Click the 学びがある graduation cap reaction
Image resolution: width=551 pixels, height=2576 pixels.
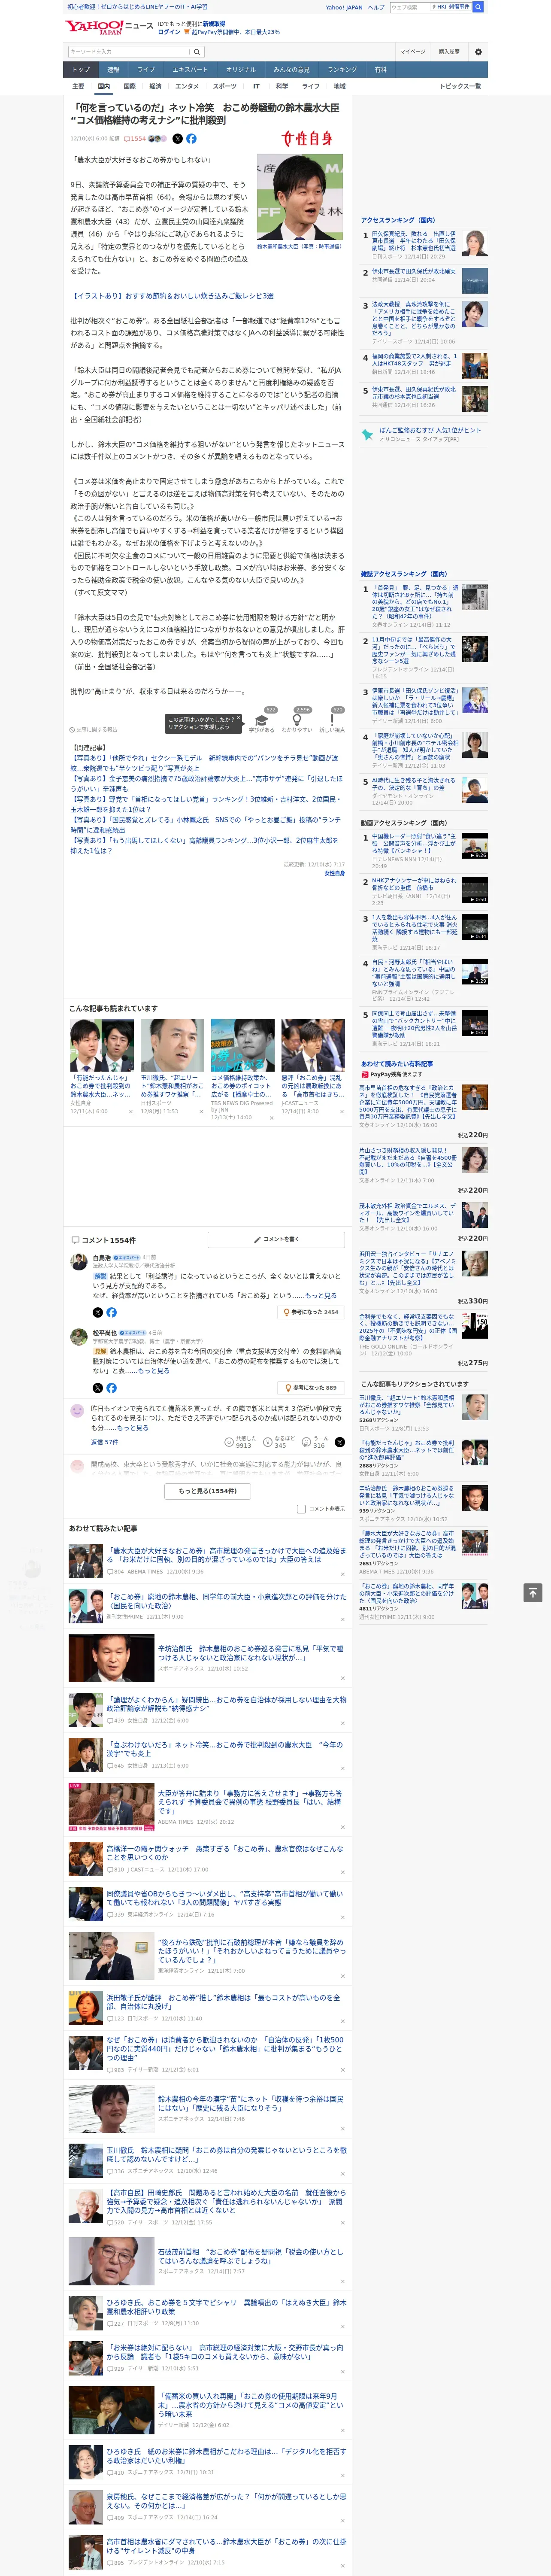coord(262,722)
